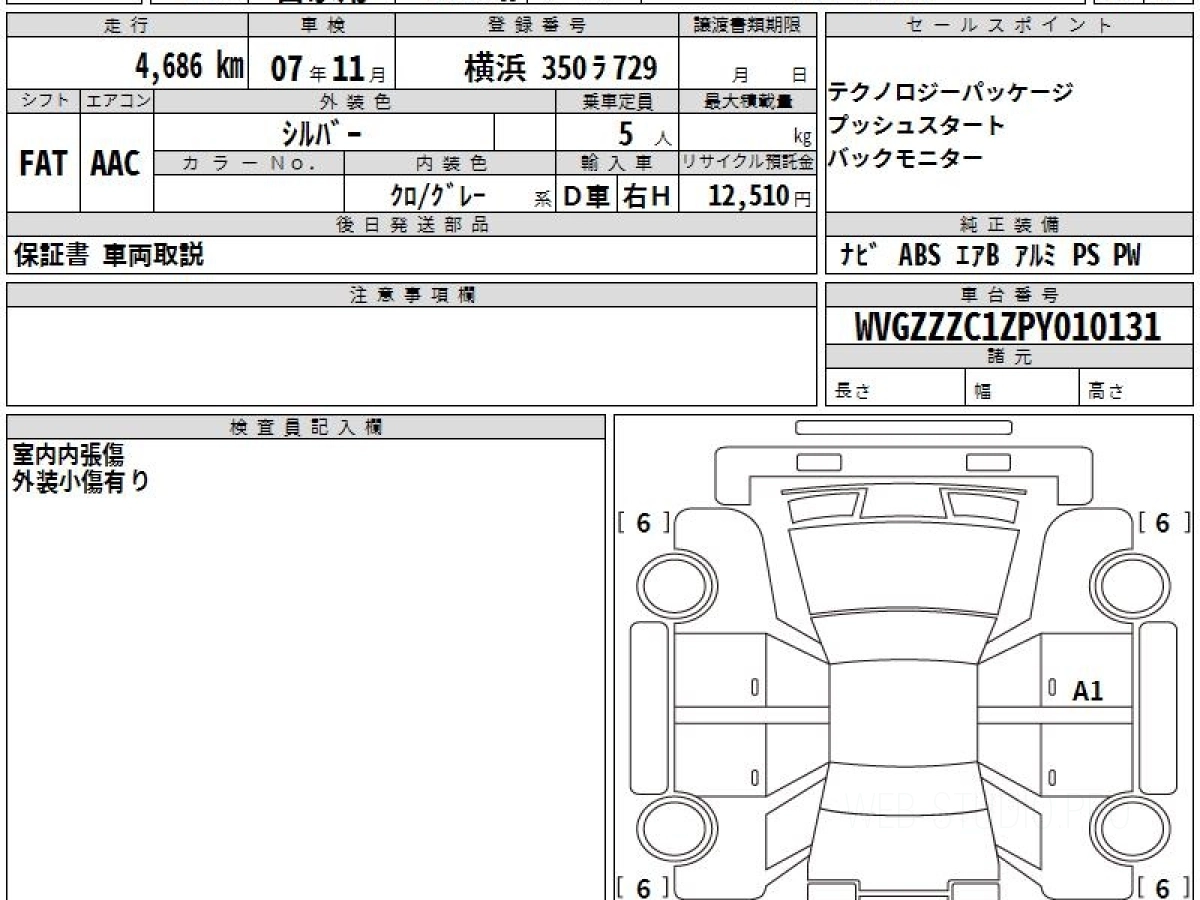This screenshot has width=1200, height=900.
Task: Click registration number 横浜 350ラ729
Action: click(561, 68)
